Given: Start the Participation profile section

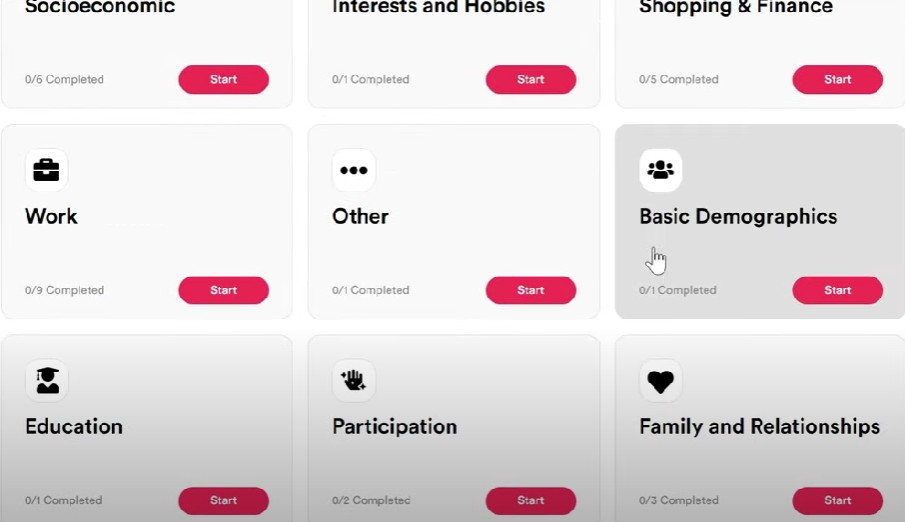Looking at the screenshot, I should pyautogui.click(x=530, y=501).
